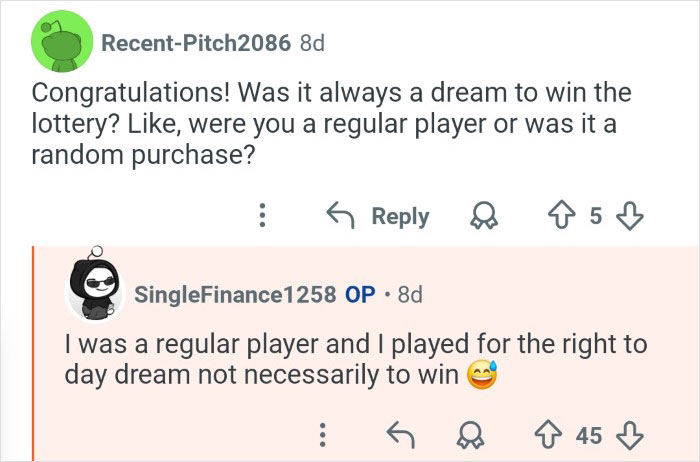Visit SingleFinance1258's profile page
700x462 pixels.
pyautogui.click(x=235, y=295)
